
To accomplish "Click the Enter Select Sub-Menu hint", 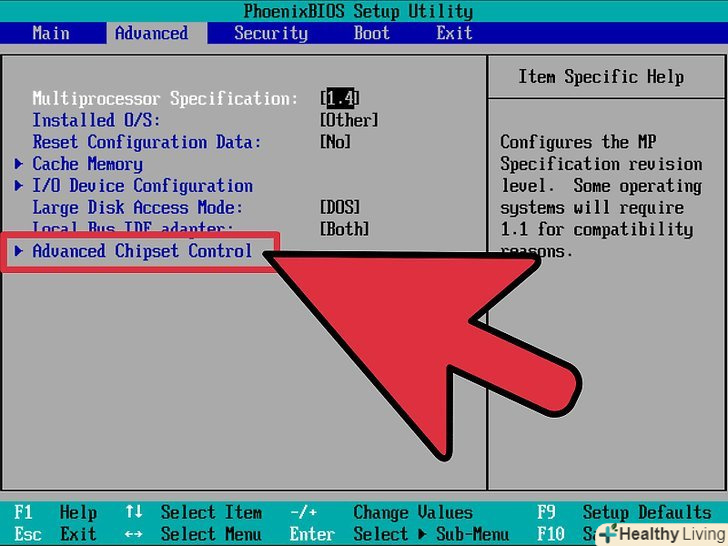I will 399,534.
